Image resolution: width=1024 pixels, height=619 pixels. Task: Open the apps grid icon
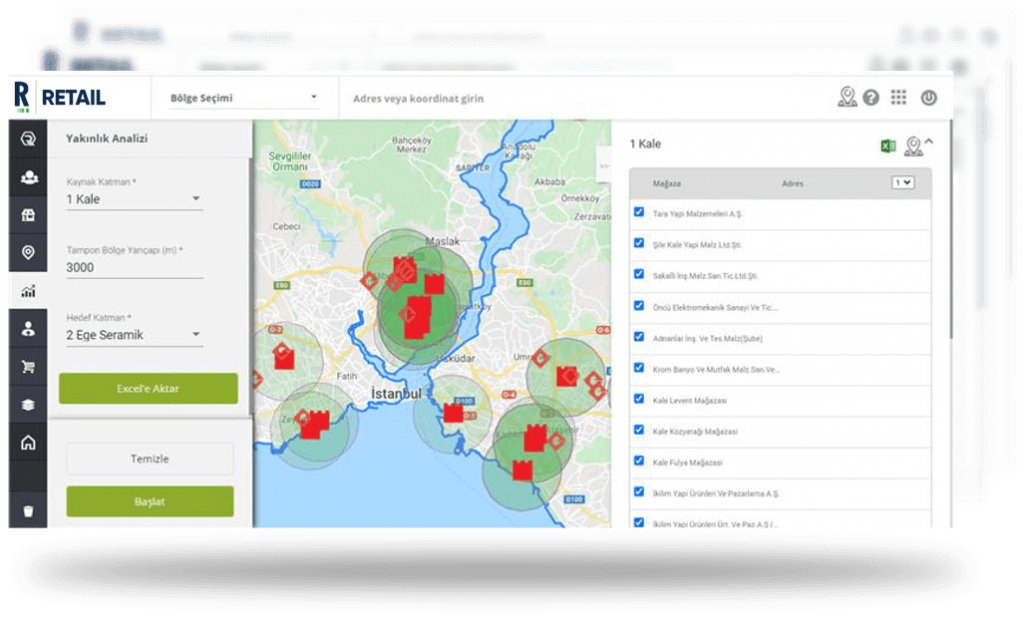tap(899, 97)
